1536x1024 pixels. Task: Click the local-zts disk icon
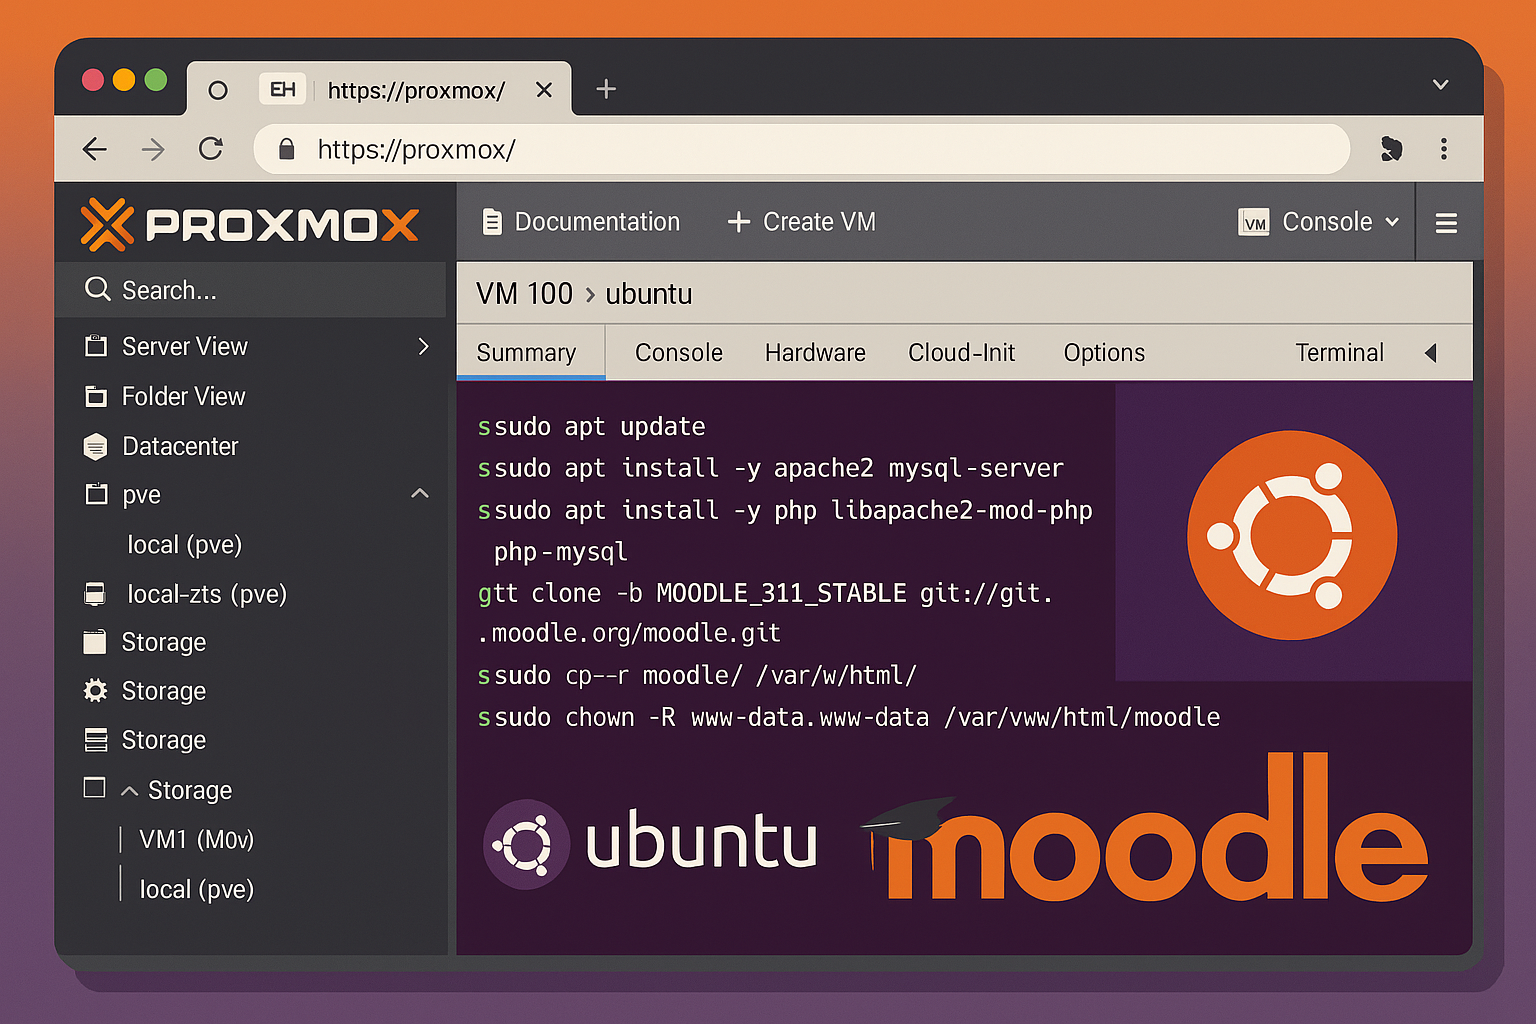click(95, 594)
